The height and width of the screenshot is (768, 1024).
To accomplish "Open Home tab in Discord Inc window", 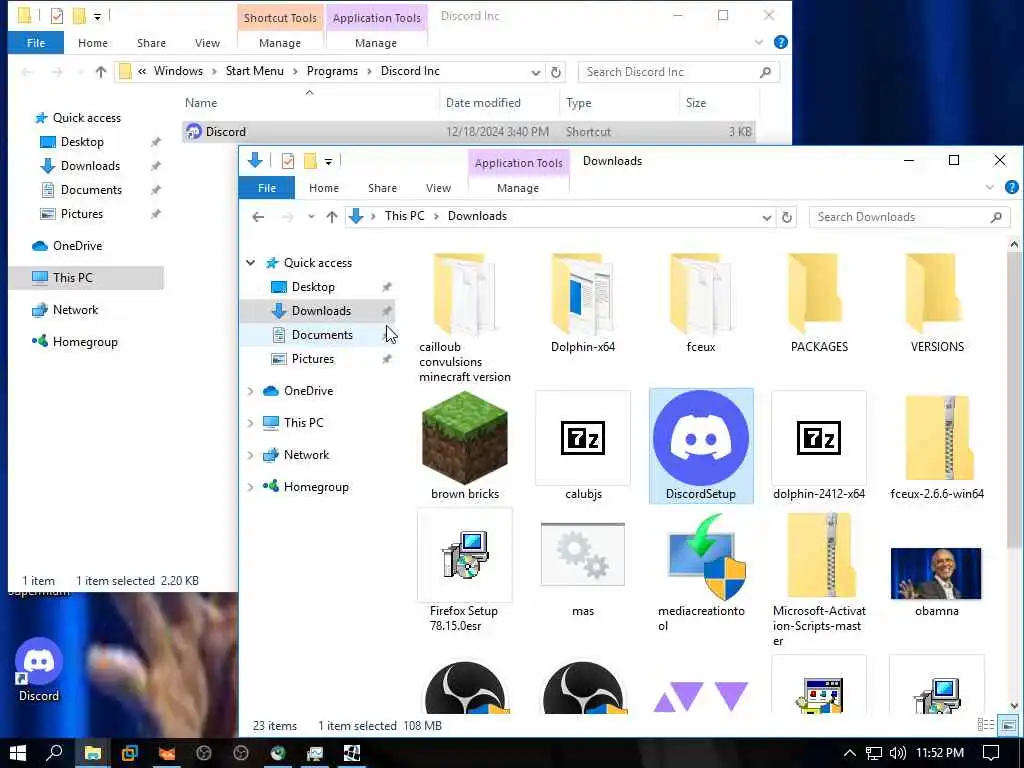I will [x=93, y=43].
